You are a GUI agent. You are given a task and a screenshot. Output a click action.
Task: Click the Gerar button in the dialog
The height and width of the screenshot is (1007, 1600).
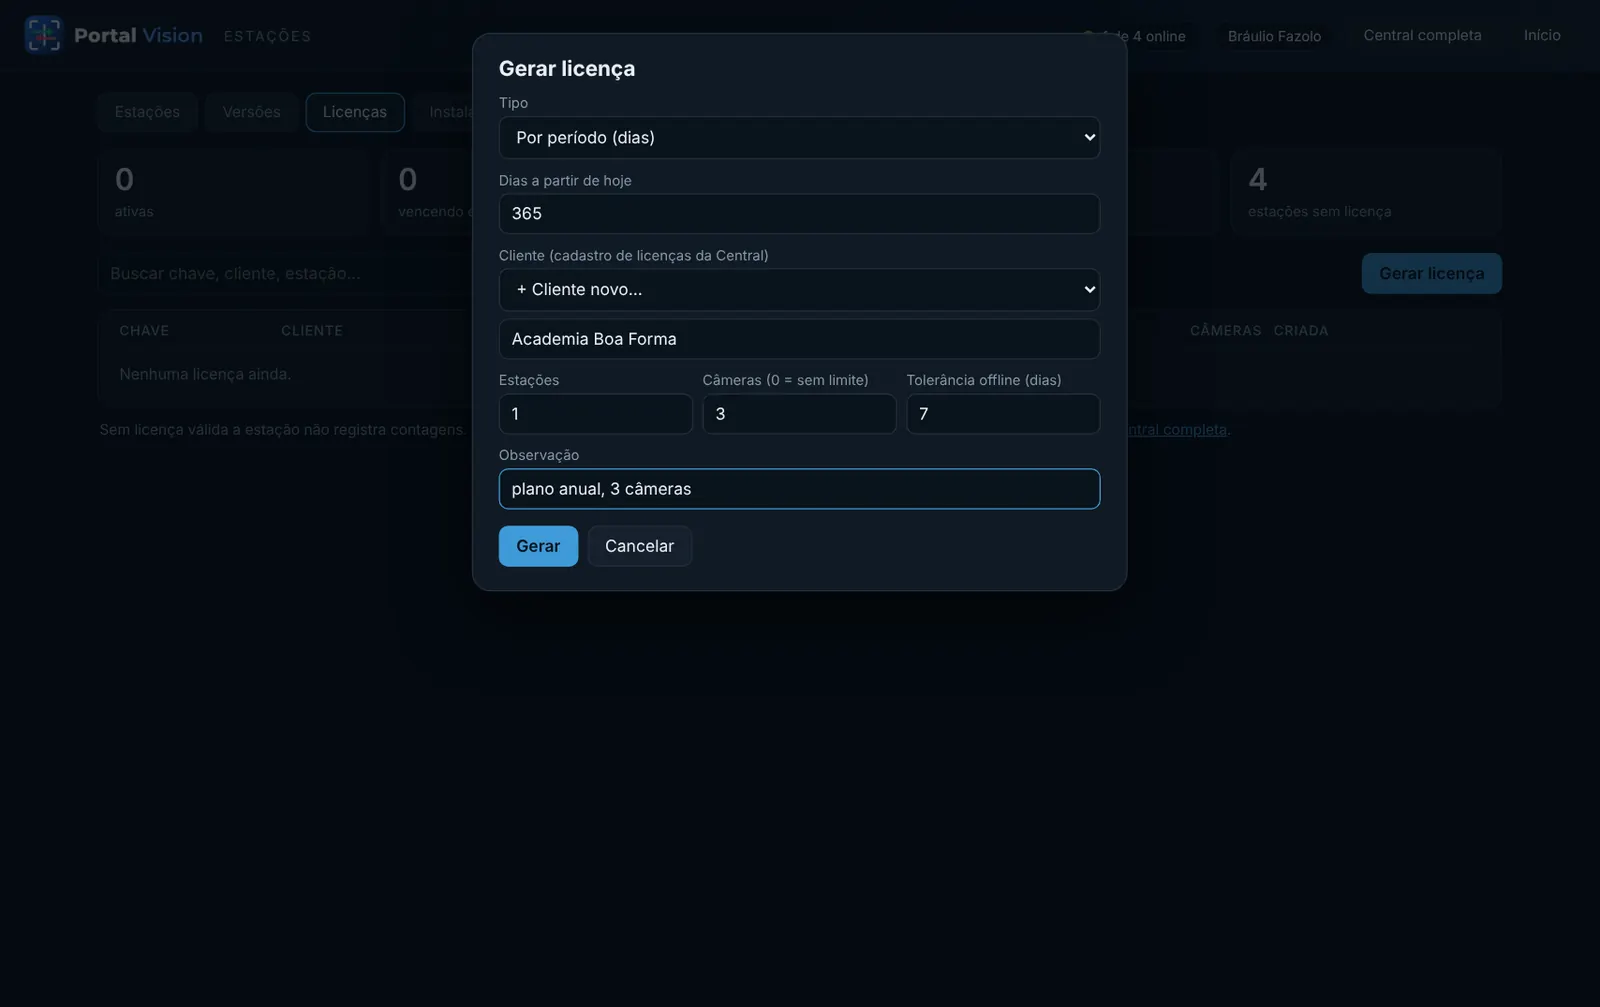point(538,546)
